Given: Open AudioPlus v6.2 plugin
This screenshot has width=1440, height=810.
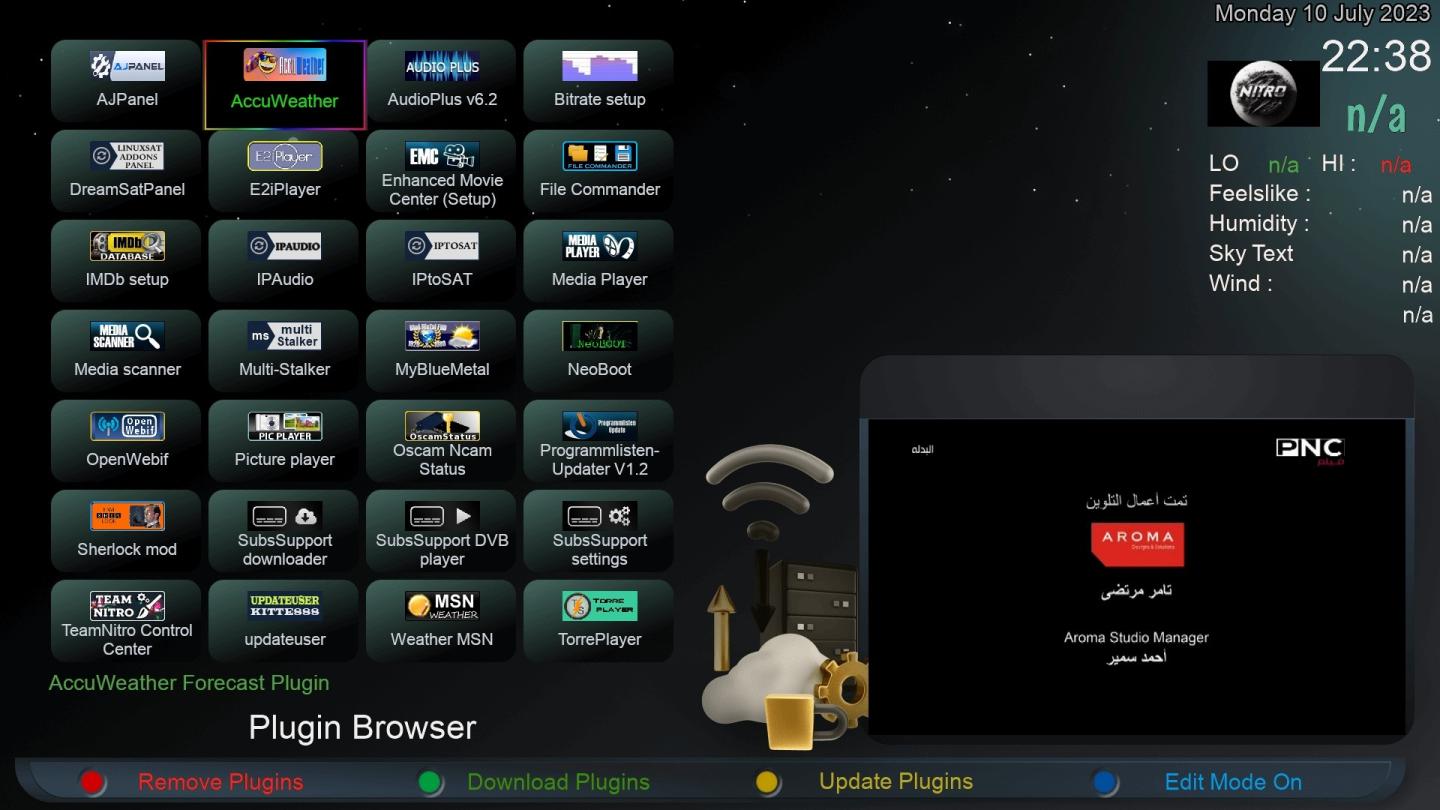Looking at the screenshot, I should [x=442, y=81].
